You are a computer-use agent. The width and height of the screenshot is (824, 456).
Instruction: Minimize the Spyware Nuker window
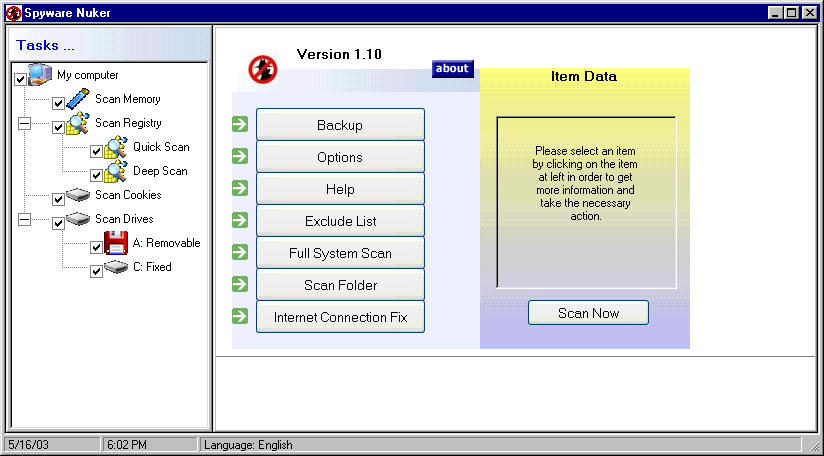pyautogui.click(x=775, y=13)
